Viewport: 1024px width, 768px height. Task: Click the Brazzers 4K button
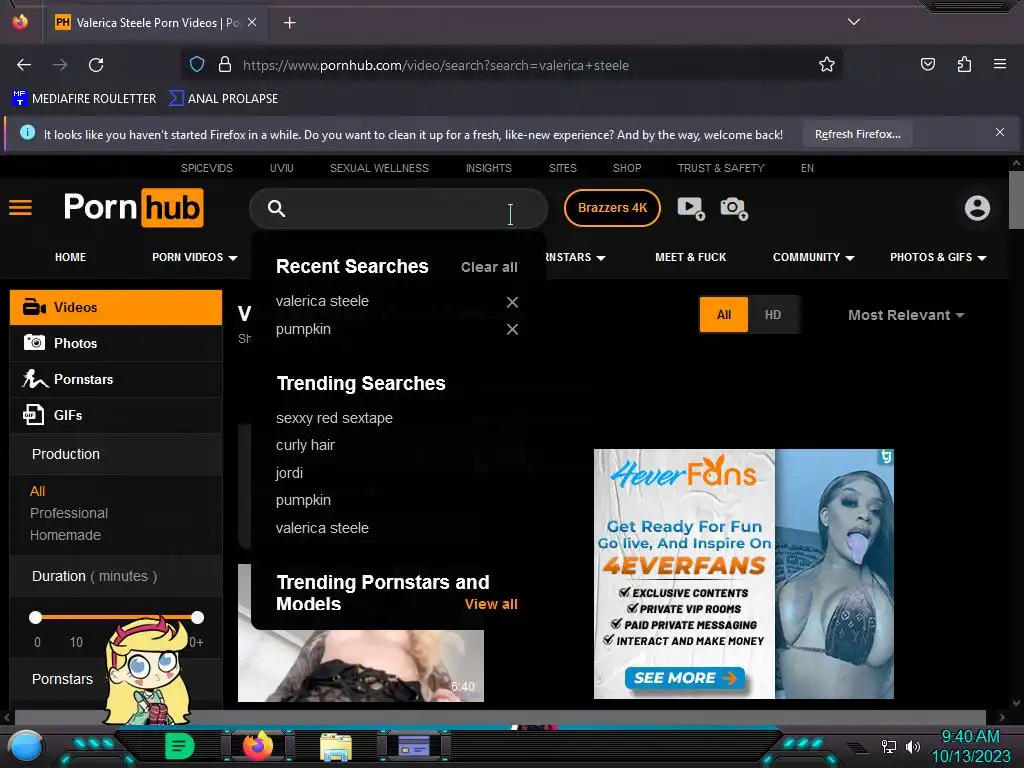pos(612,208)
